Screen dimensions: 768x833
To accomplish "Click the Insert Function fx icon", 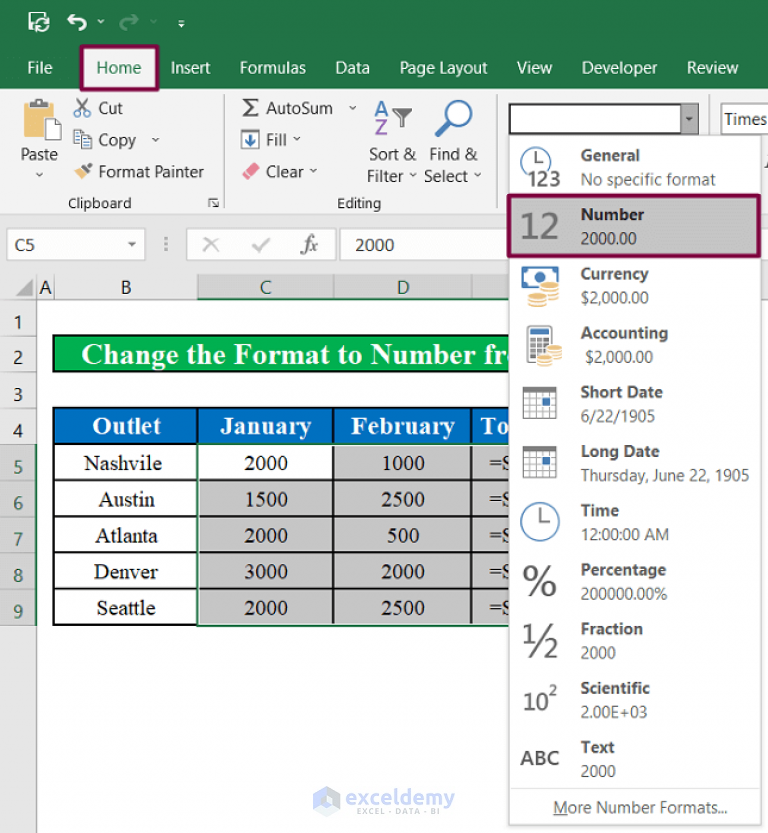I will tap(309, 245).
